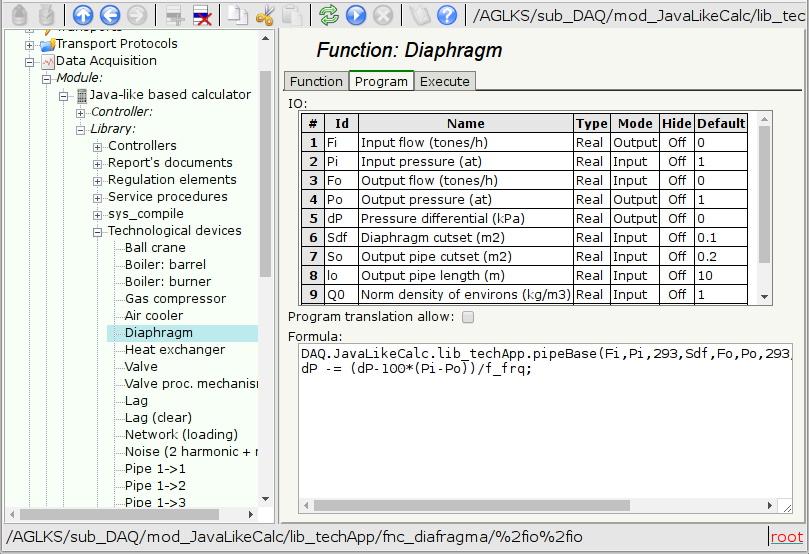The width and height of the screenshot is (809, 554).
Task: Expand the Controllers library node
Action: pyautogui.click(x=98, y=146)
